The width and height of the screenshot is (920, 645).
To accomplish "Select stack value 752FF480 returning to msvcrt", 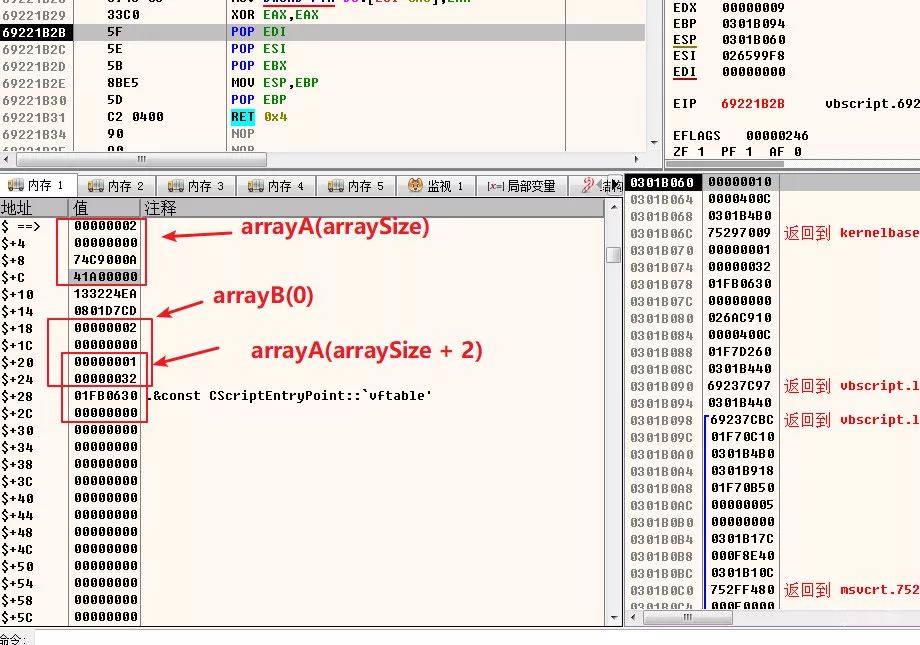I will [742, 590].
